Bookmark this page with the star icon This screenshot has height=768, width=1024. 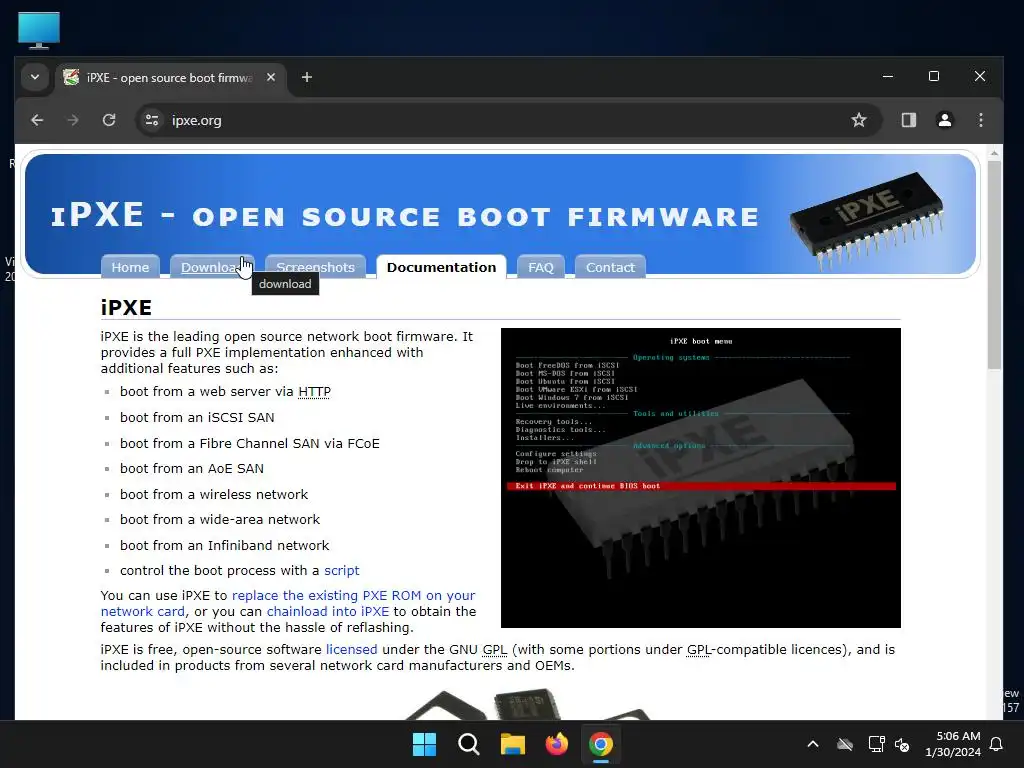(x=859, y=120)
